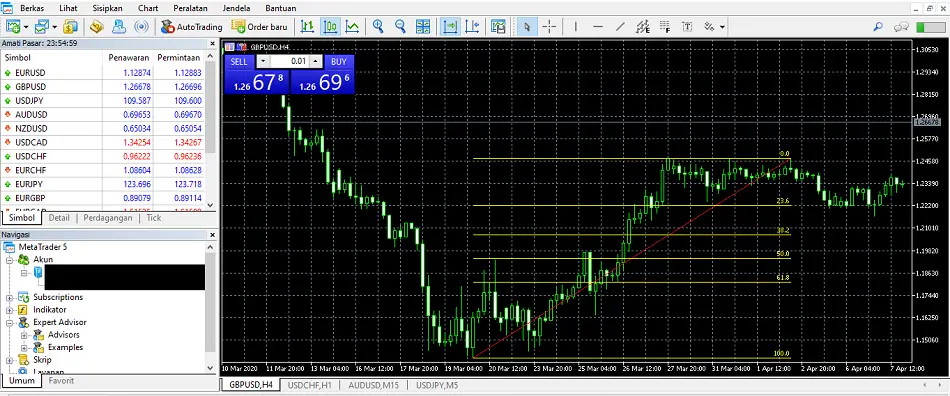The height and width of the screenshot is (396, 950).
Task: Select the Fibonacci retracement tool
Action: pos(665,27)
